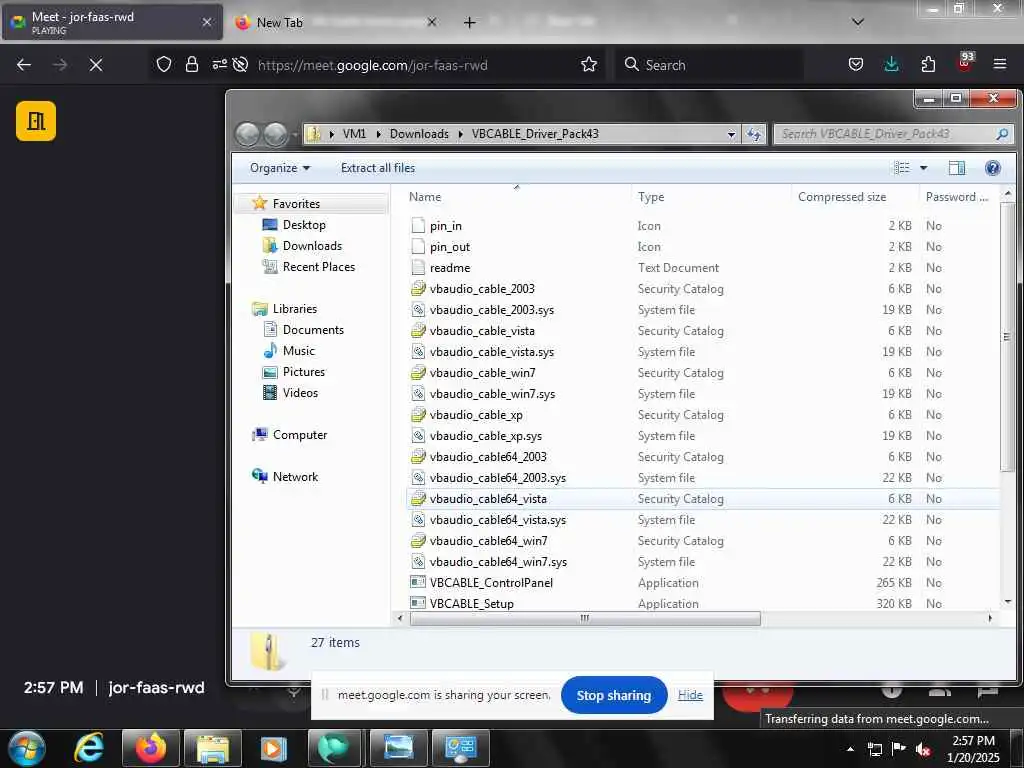The height and width of the screenshot is (768, 1024).
Task: Open the Firefox extensions puzzle icon
Action: [928, 64]
